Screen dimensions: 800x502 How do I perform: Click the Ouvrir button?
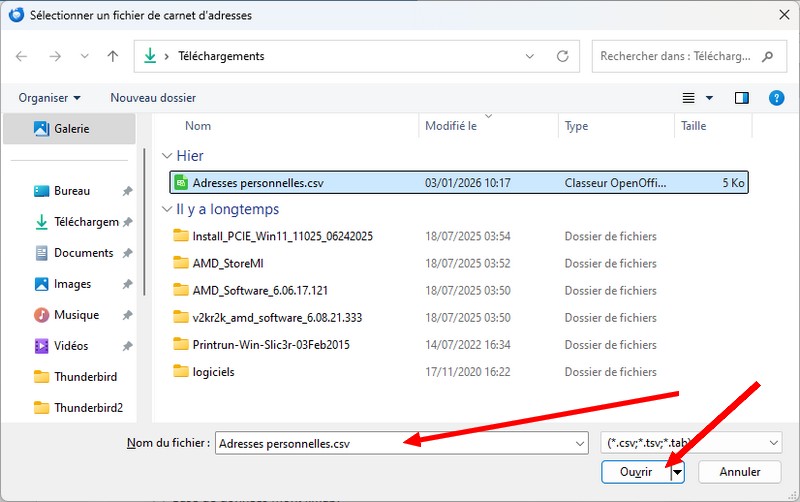coord(635,472)
